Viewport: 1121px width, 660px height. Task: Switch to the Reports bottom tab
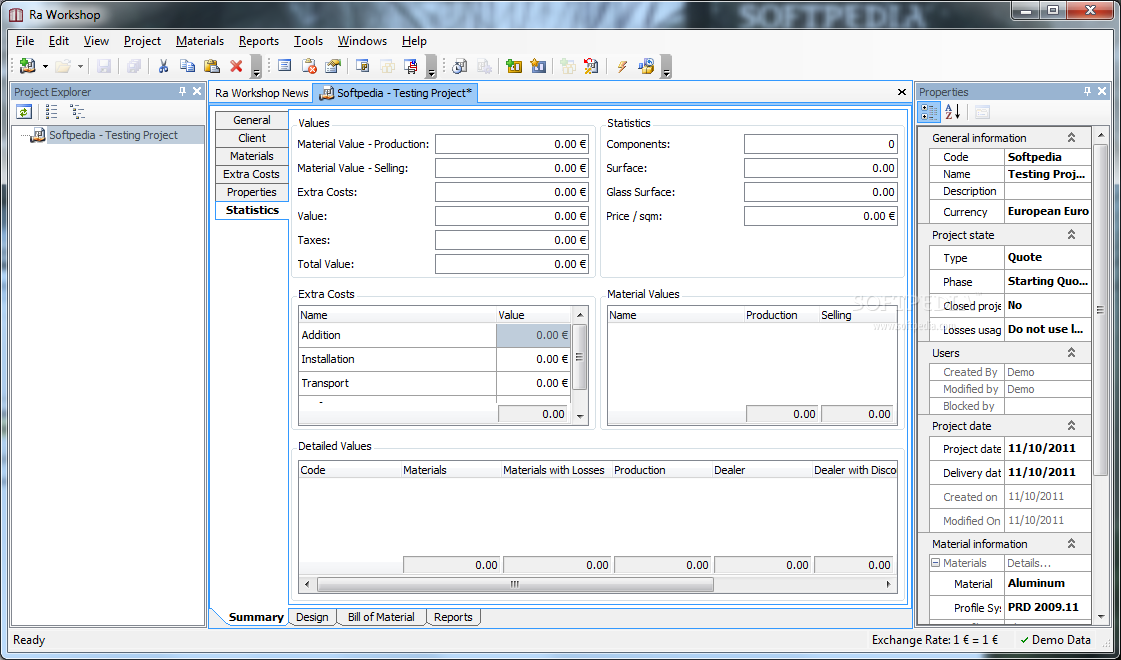coord(453,617)
